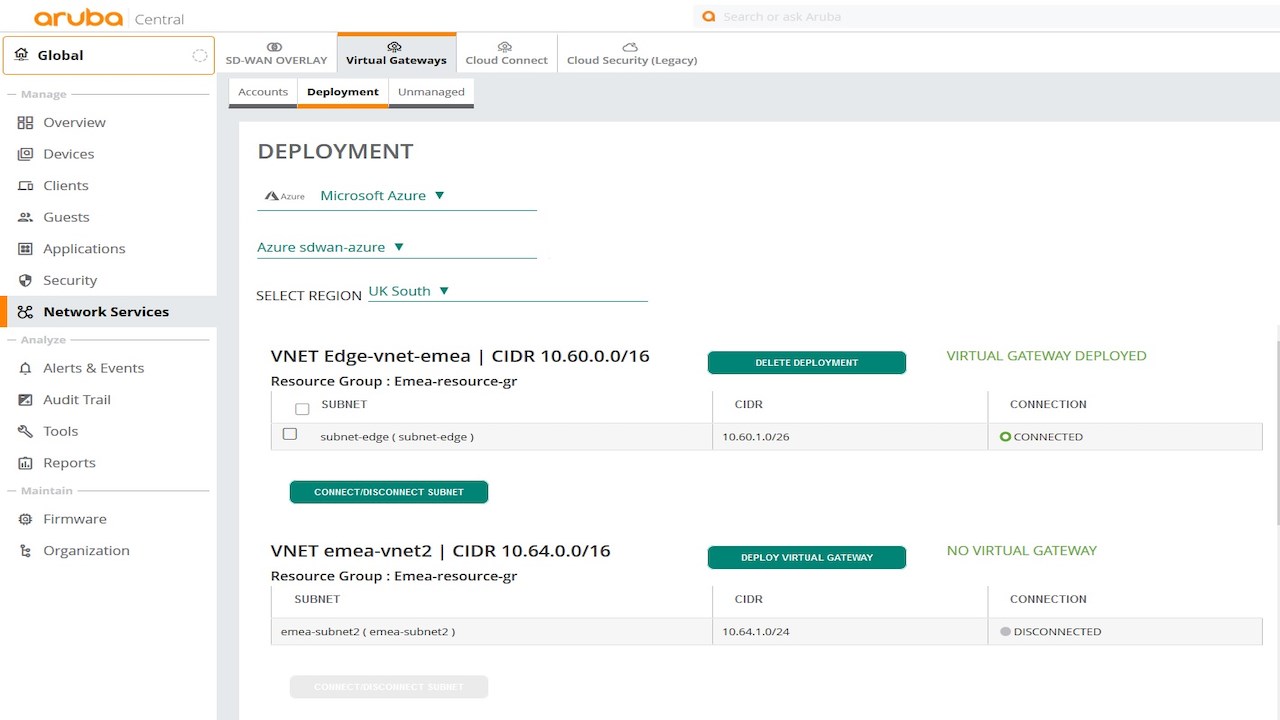
Task: Click the Aruba Central logo
Action: tap(109, 18)
